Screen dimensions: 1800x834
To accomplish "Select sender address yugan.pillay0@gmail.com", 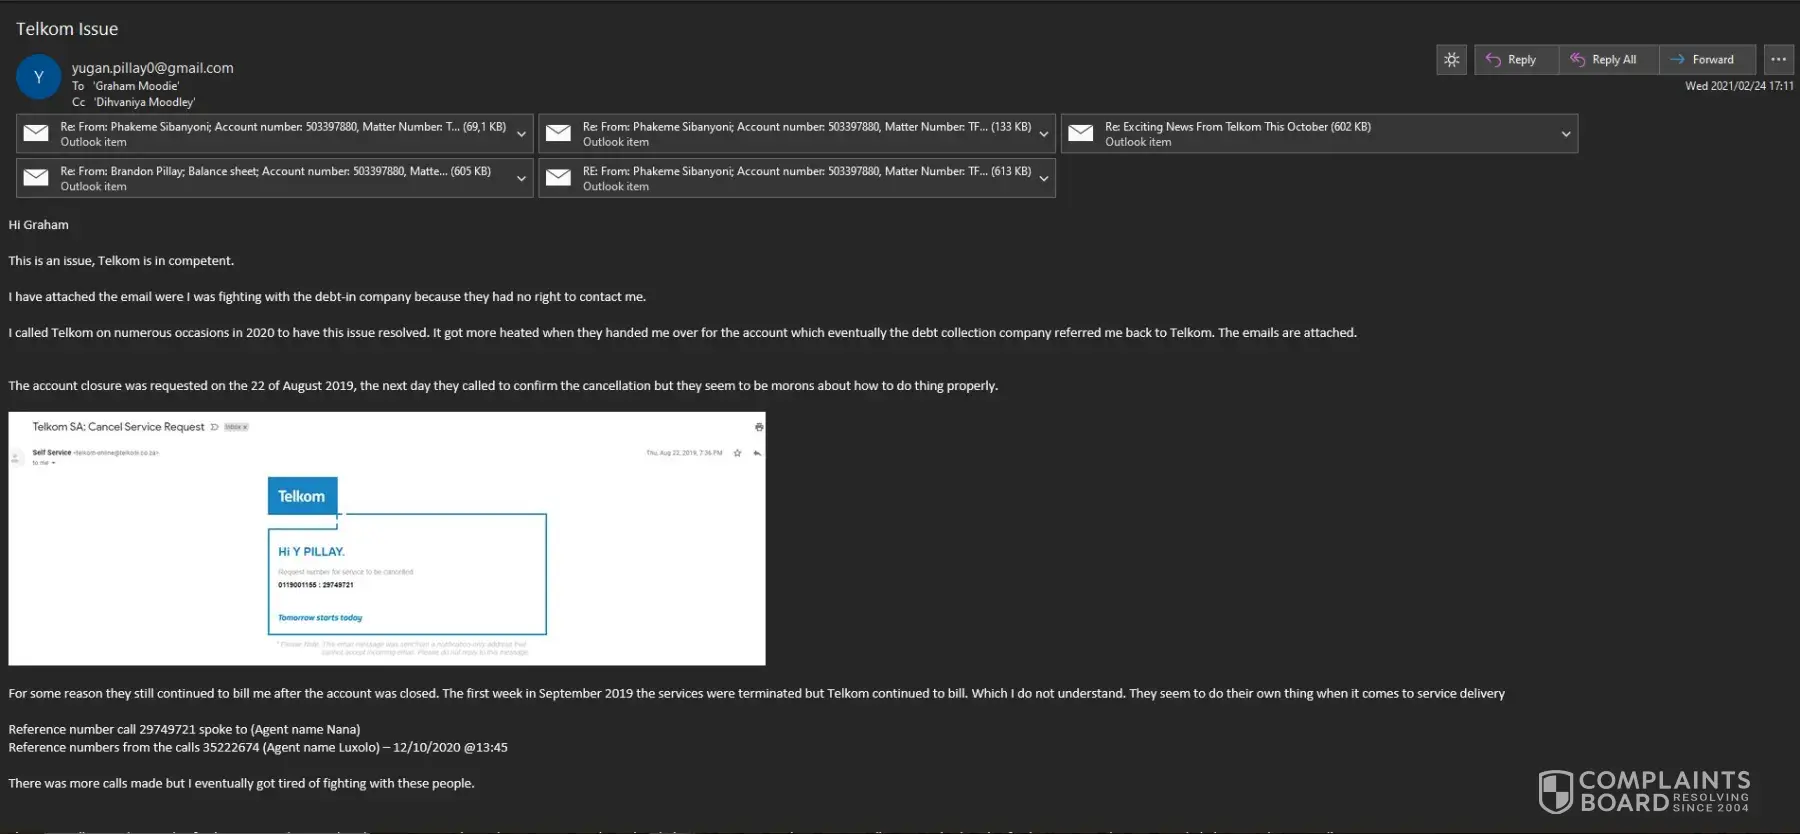I will tap(152, 68).
